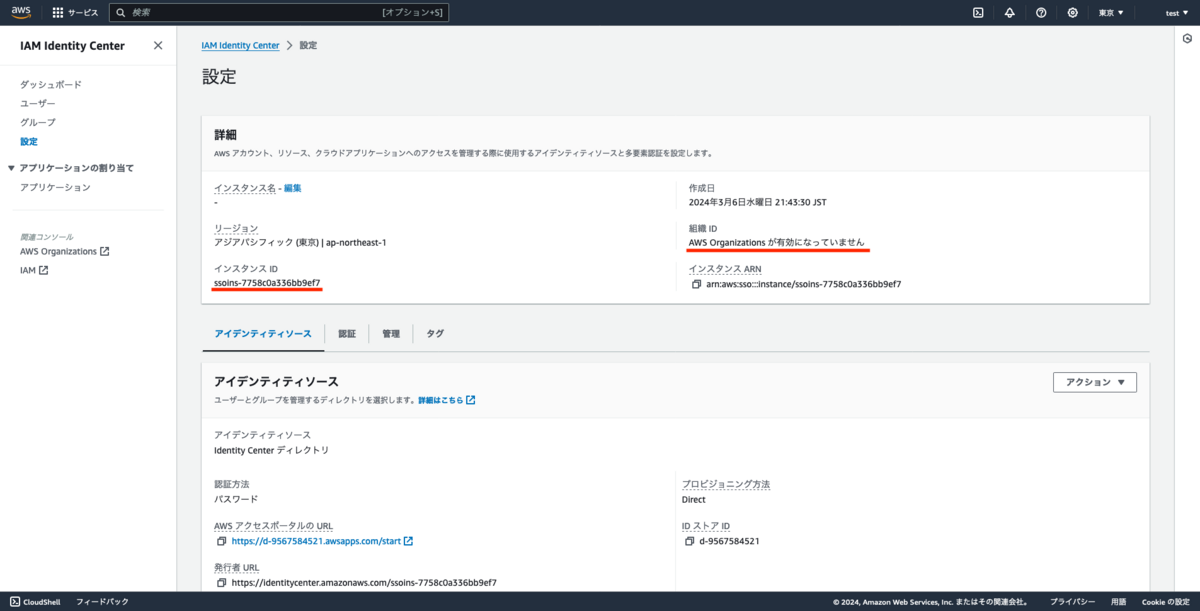This screenshot has width=1200, height=611.
Task: Copy the インスタンス ARN value
Action: point(696,284)
